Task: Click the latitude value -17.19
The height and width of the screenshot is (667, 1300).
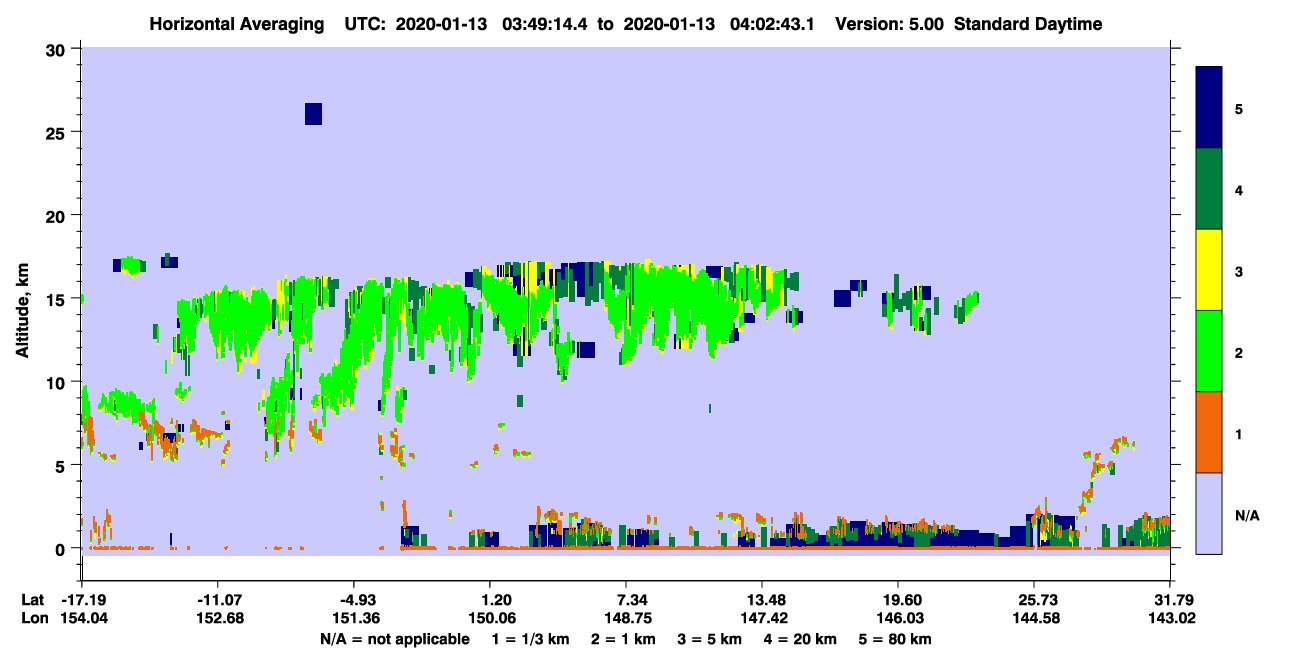Action: coord(82,599)
